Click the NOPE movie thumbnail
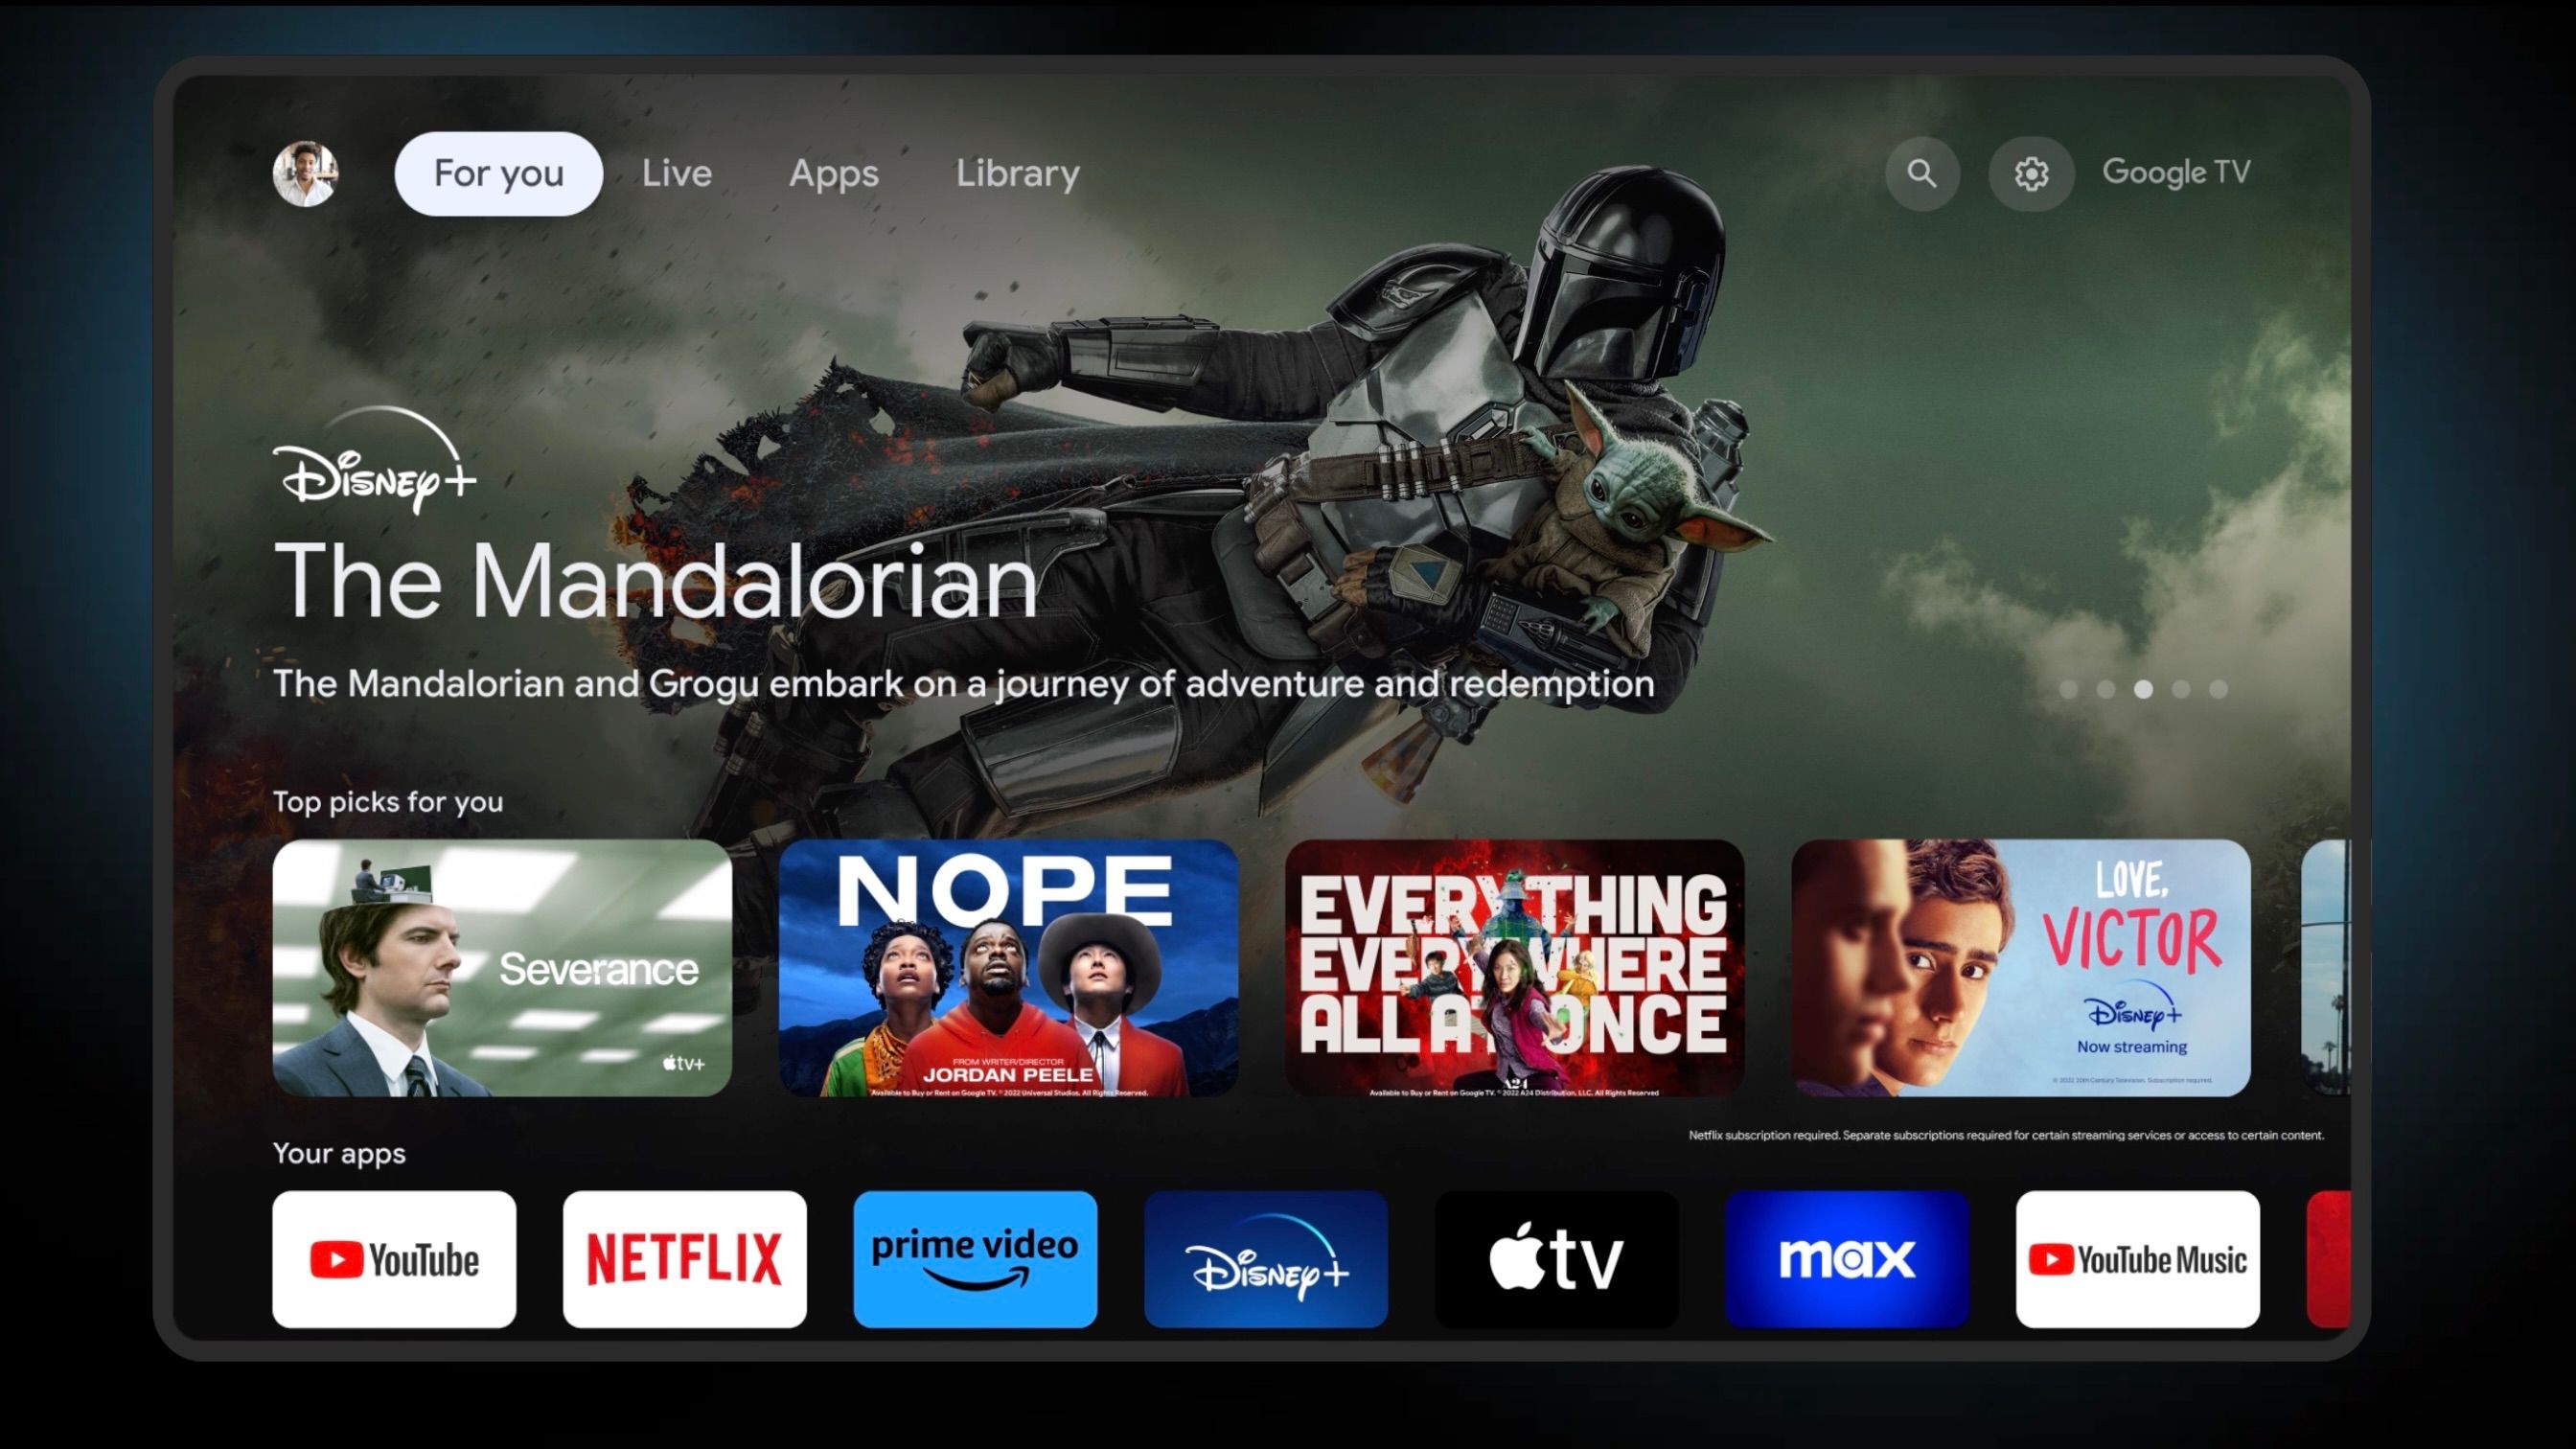Viewport: 2576px width, 1449px height. tap(1008, 966)
